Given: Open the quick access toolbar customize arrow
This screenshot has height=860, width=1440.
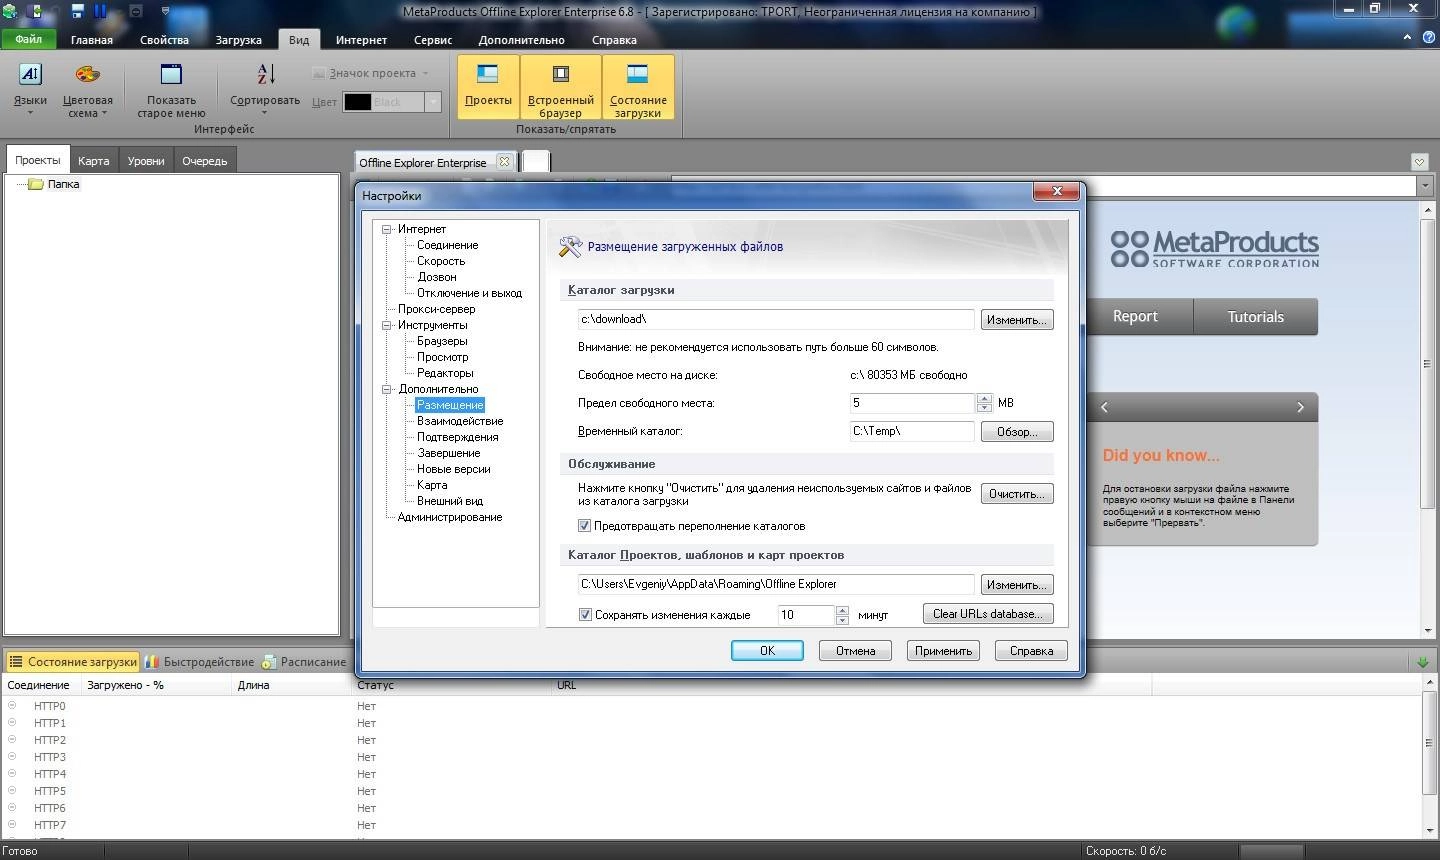Looking at the screenshot, I should click(165, 11).
